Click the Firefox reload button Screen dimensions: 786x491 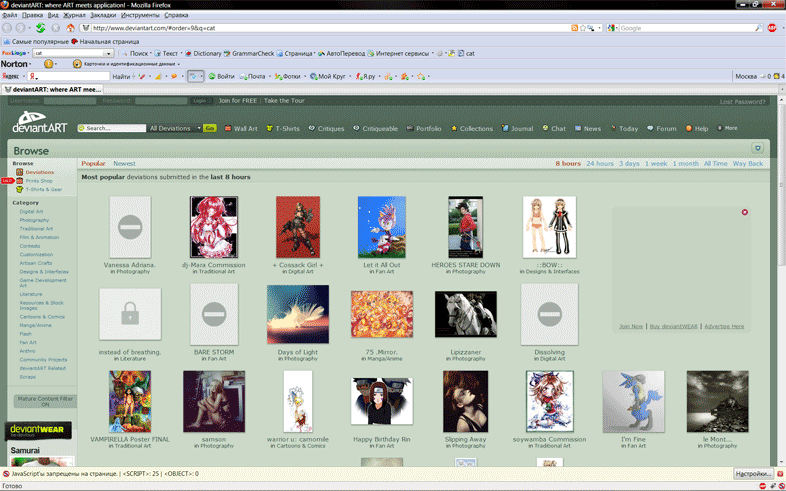click(40, 28)
